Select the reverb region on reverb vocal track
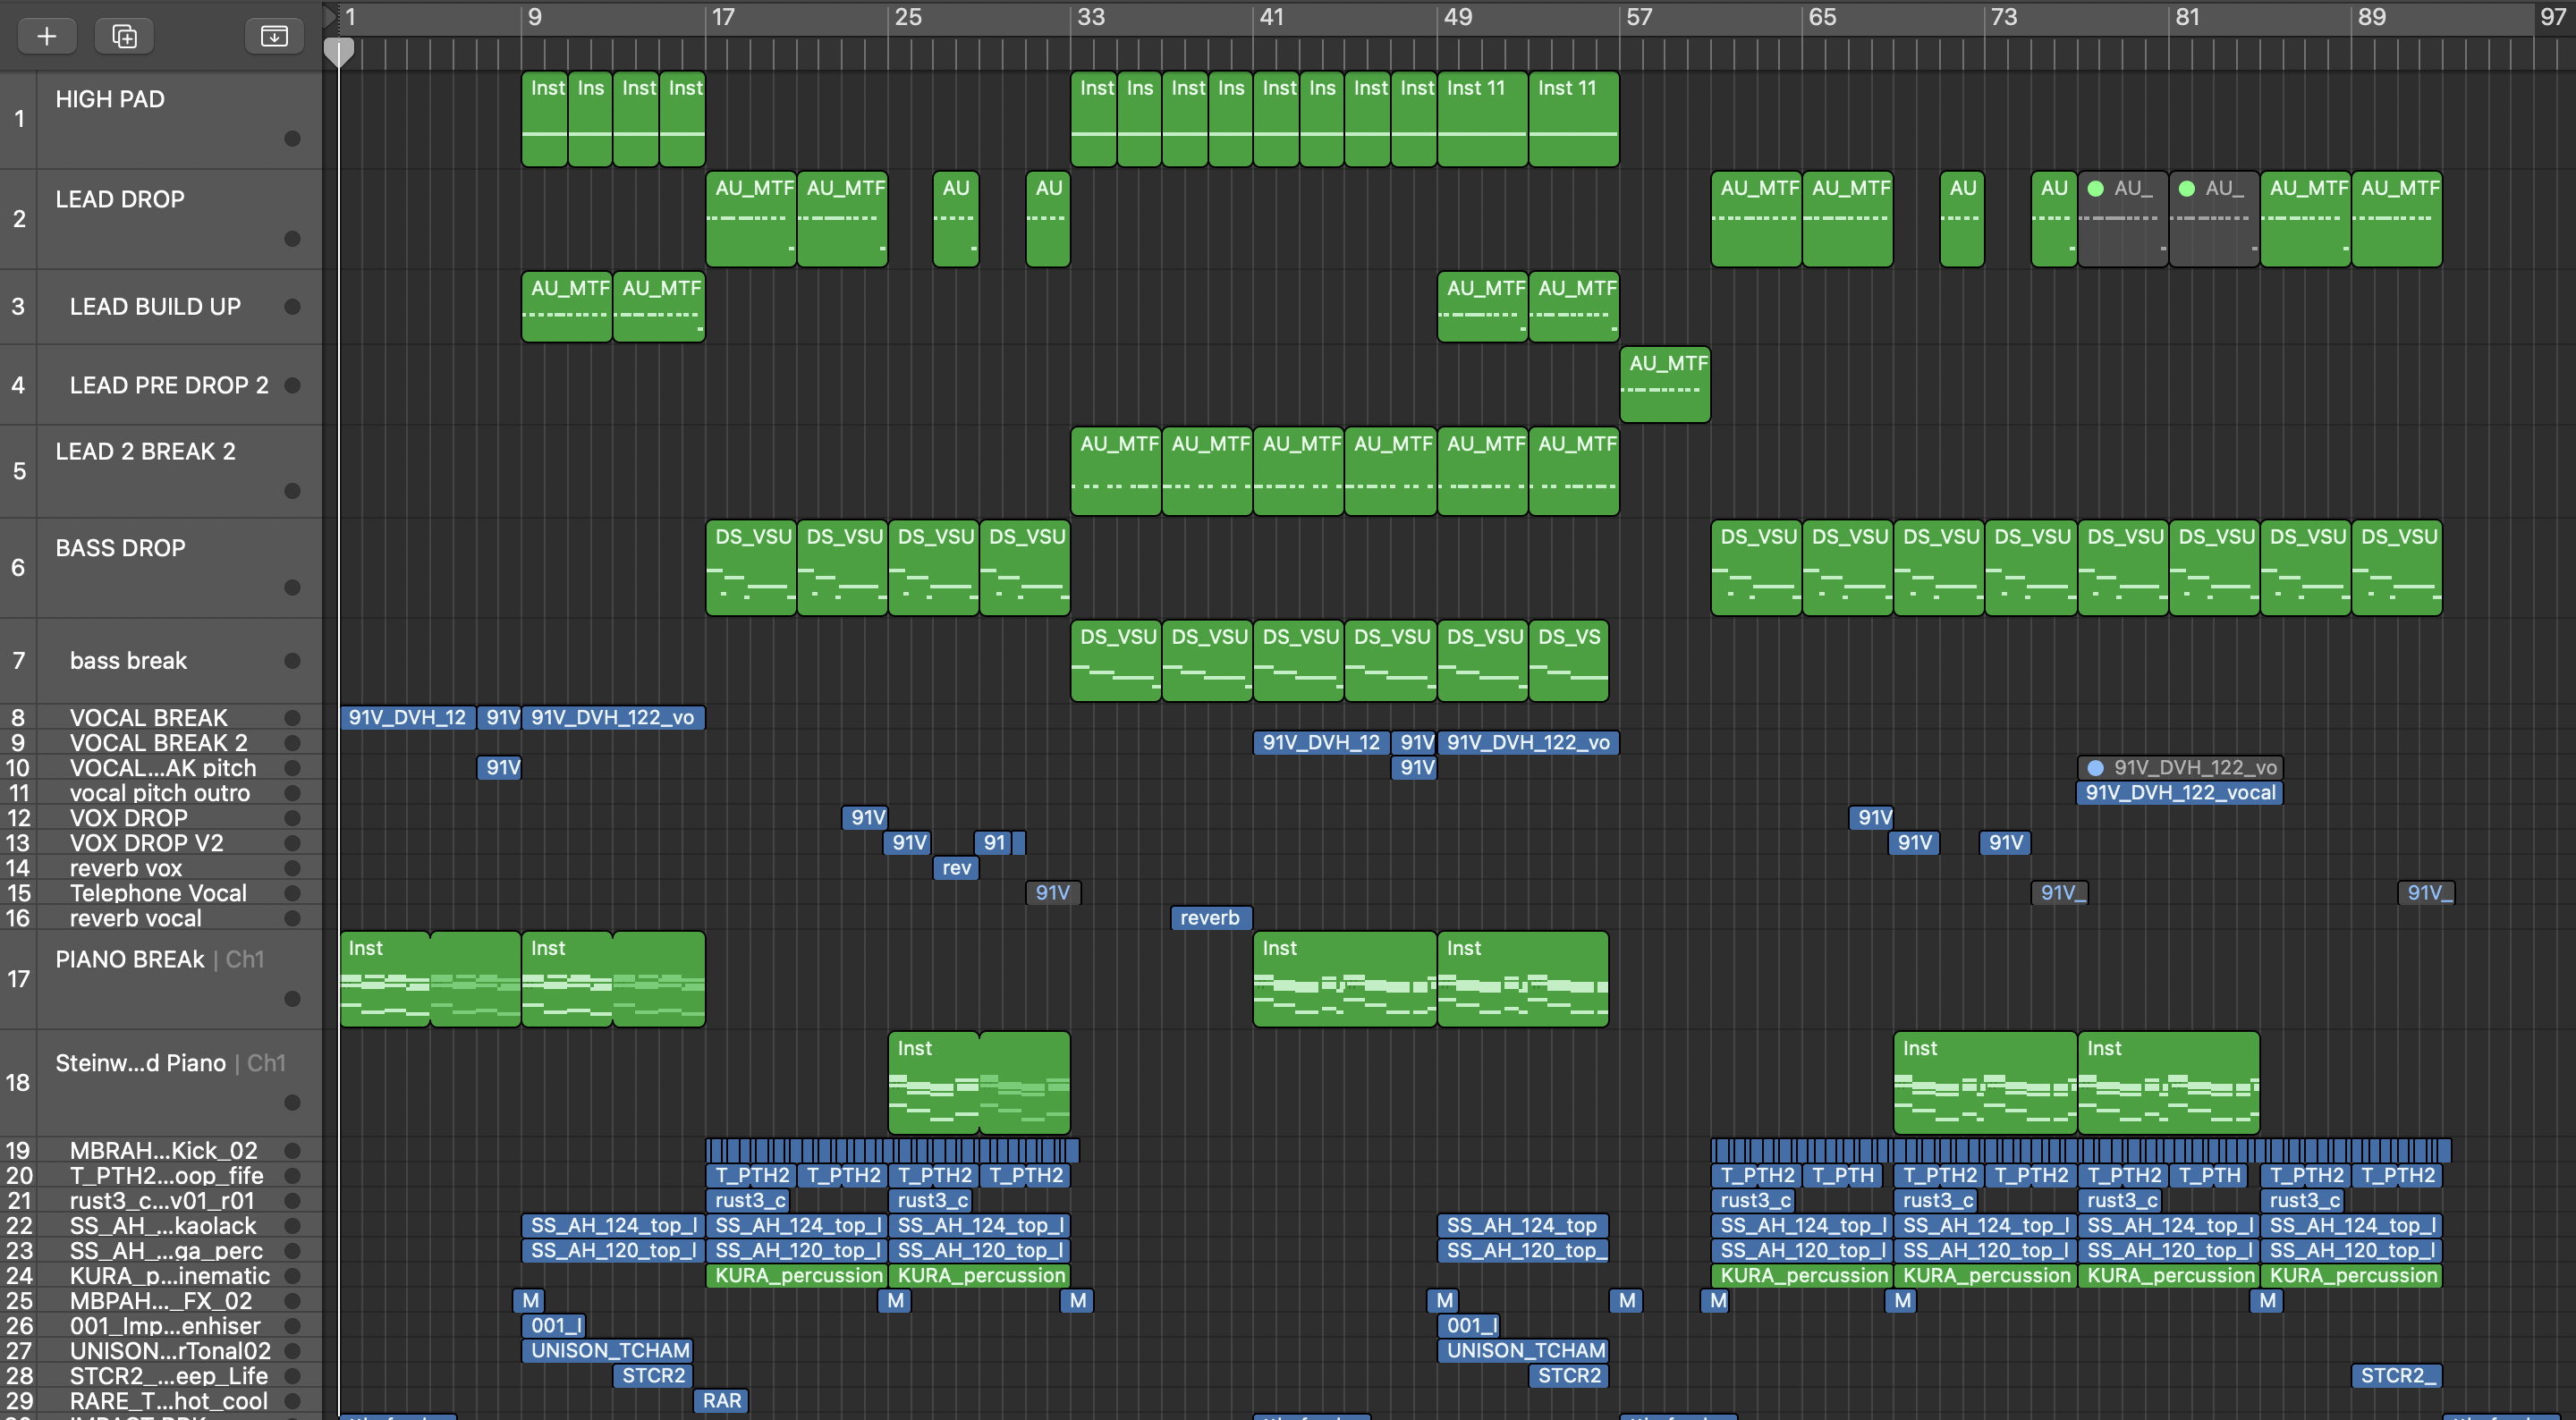This screenshot has width=2576, height=1420. 1210,918
